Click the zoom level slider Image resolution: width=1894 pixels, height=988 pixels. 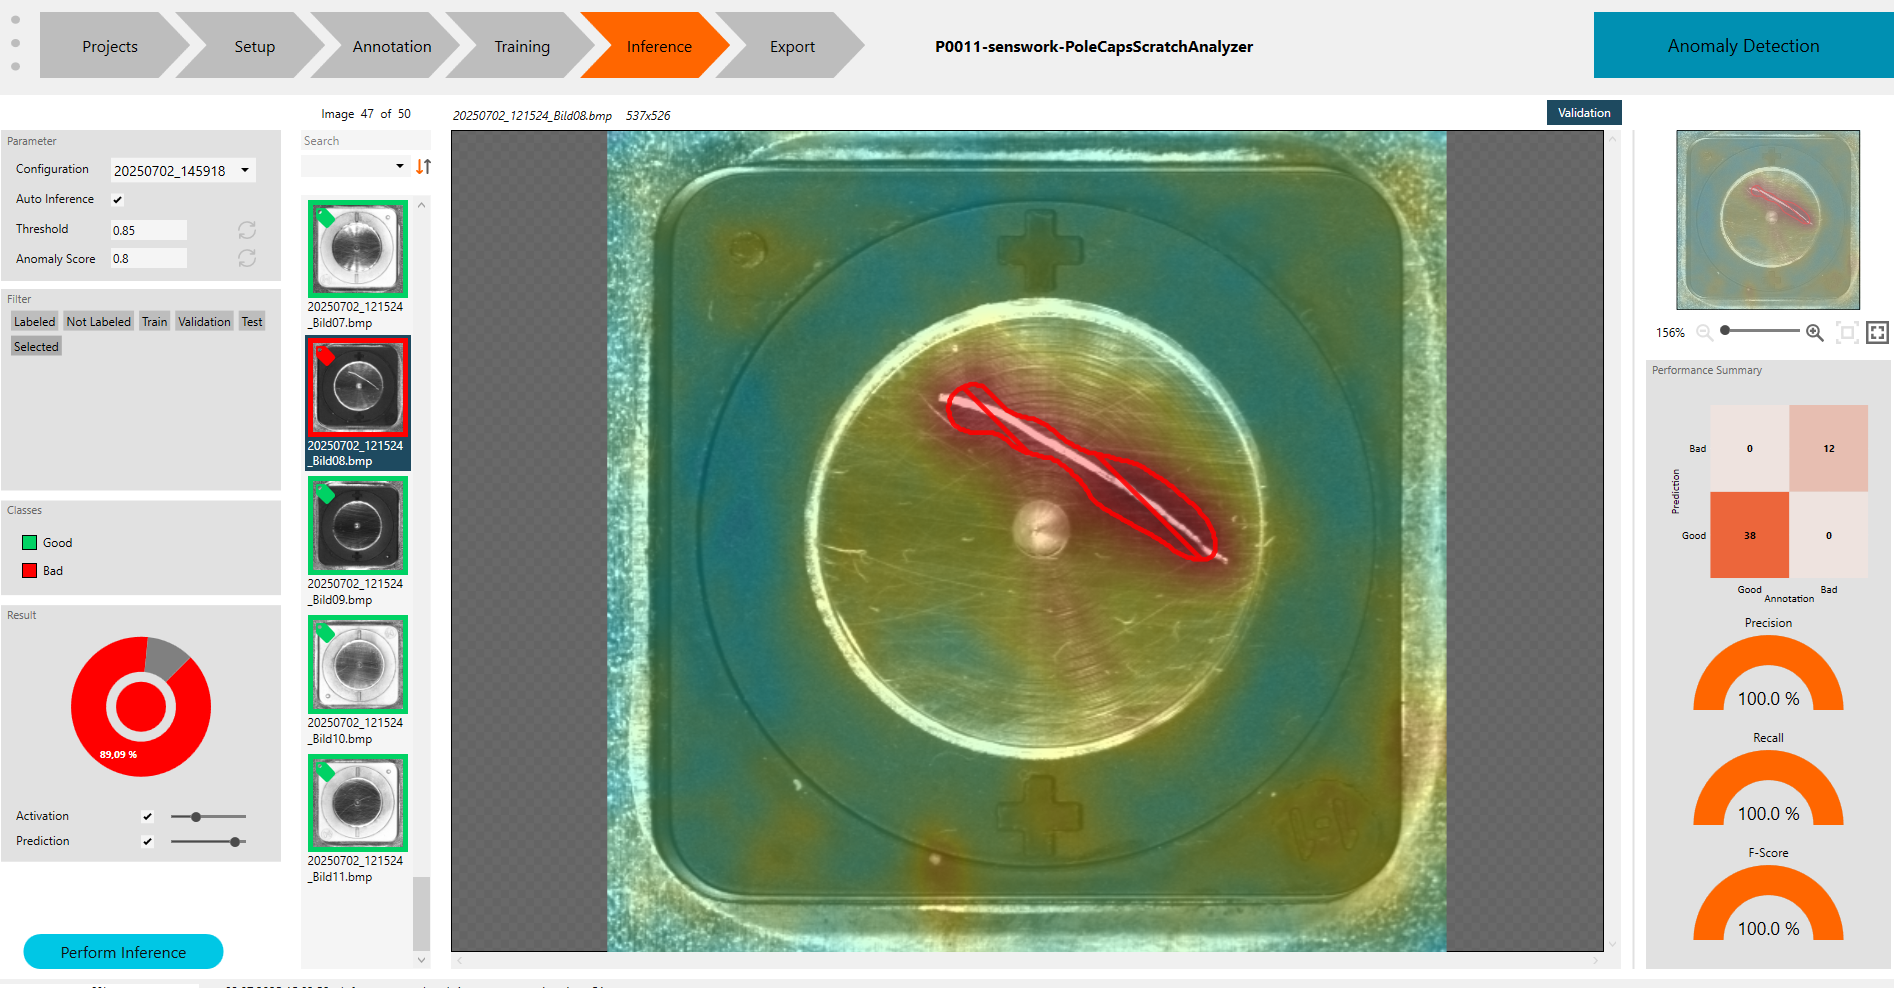point(1760,330)
